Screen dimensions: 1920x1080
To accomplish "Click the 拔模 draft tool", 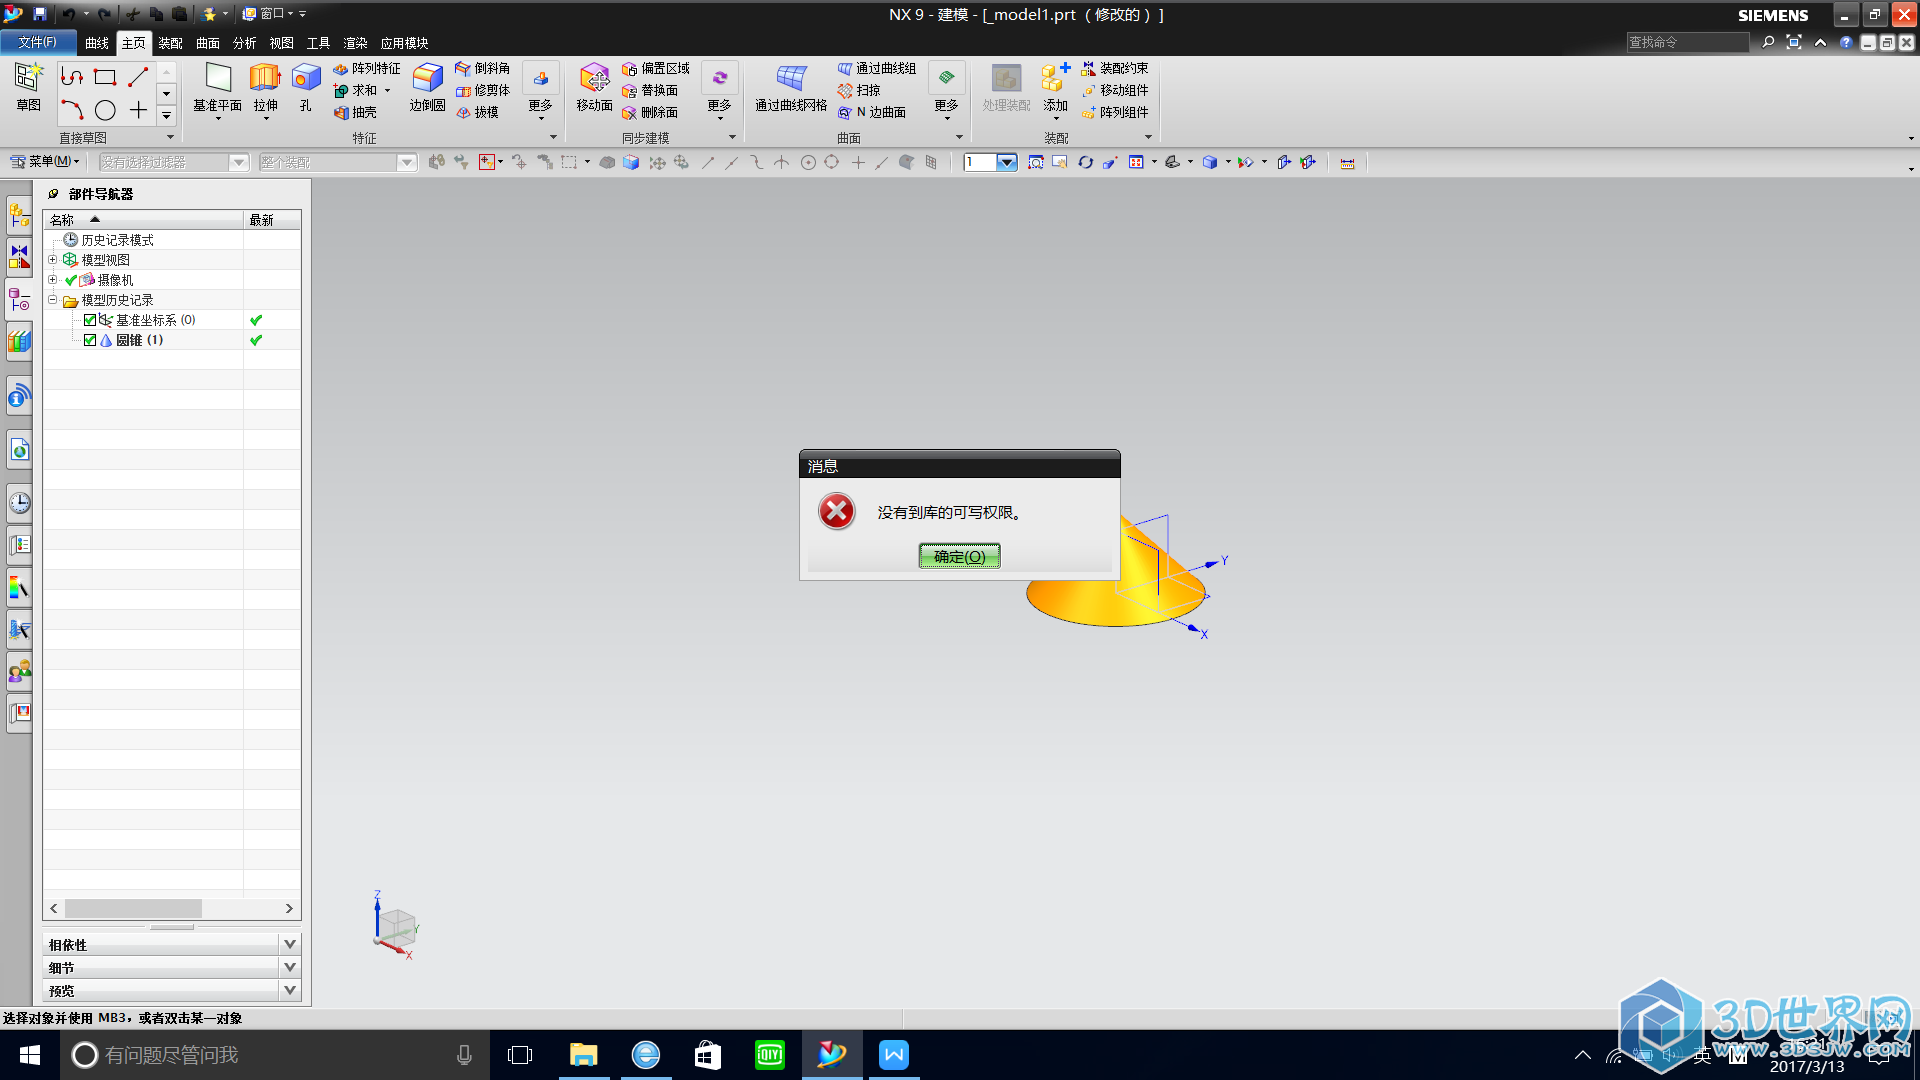I will (x=477, y=112).
